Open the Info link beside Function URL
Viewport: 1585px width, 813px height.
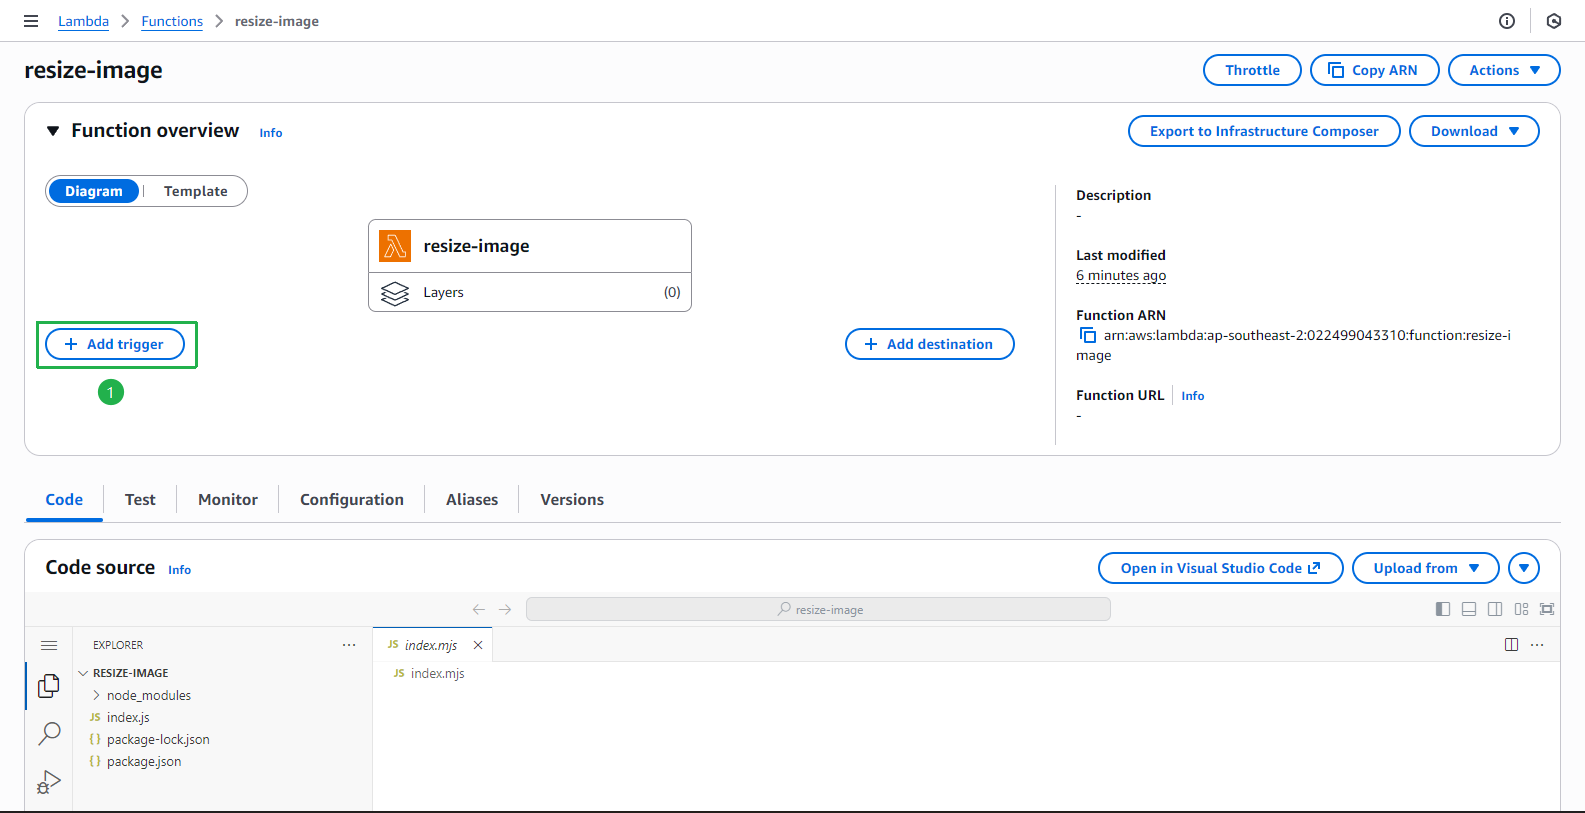tap(1193, 396)
